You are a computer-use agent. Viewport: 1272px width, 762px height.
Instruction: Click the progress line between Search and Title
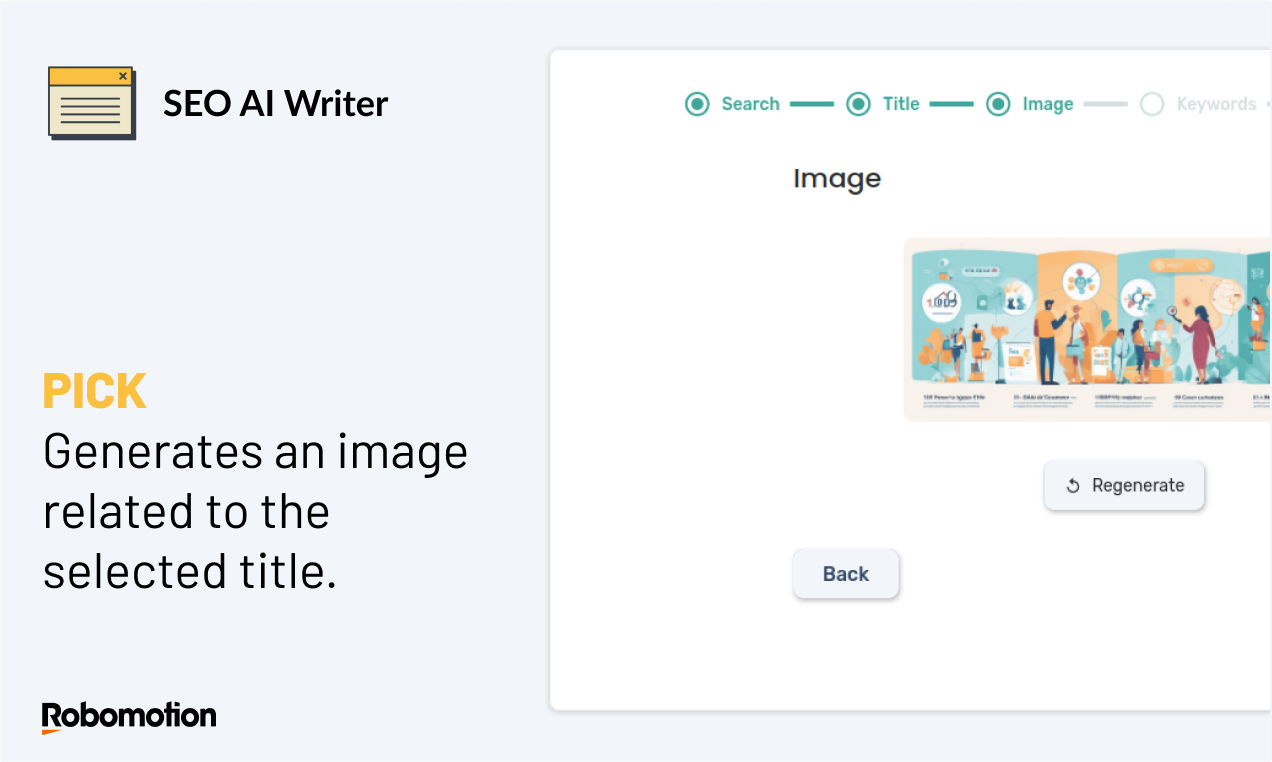pos(811,104)
